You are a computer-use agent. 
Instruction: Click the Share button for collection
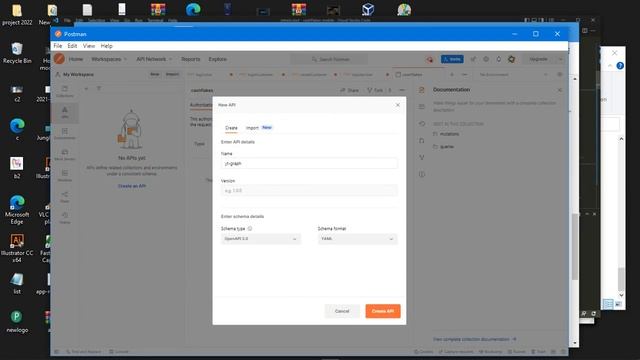point(350,90)
